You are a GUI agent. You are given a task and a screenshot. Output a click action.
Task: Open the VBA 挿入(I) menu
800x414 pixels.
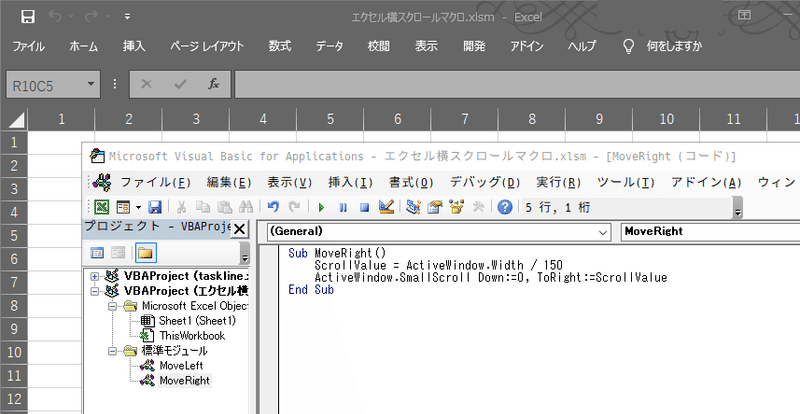click(x=351, y=182)
